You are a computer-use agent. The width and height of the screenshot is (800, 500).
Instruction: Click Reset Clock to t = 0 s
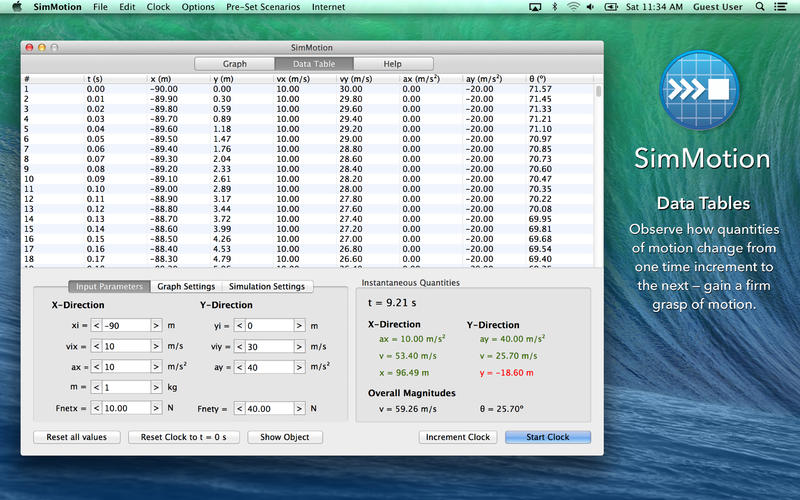[183, 437]
